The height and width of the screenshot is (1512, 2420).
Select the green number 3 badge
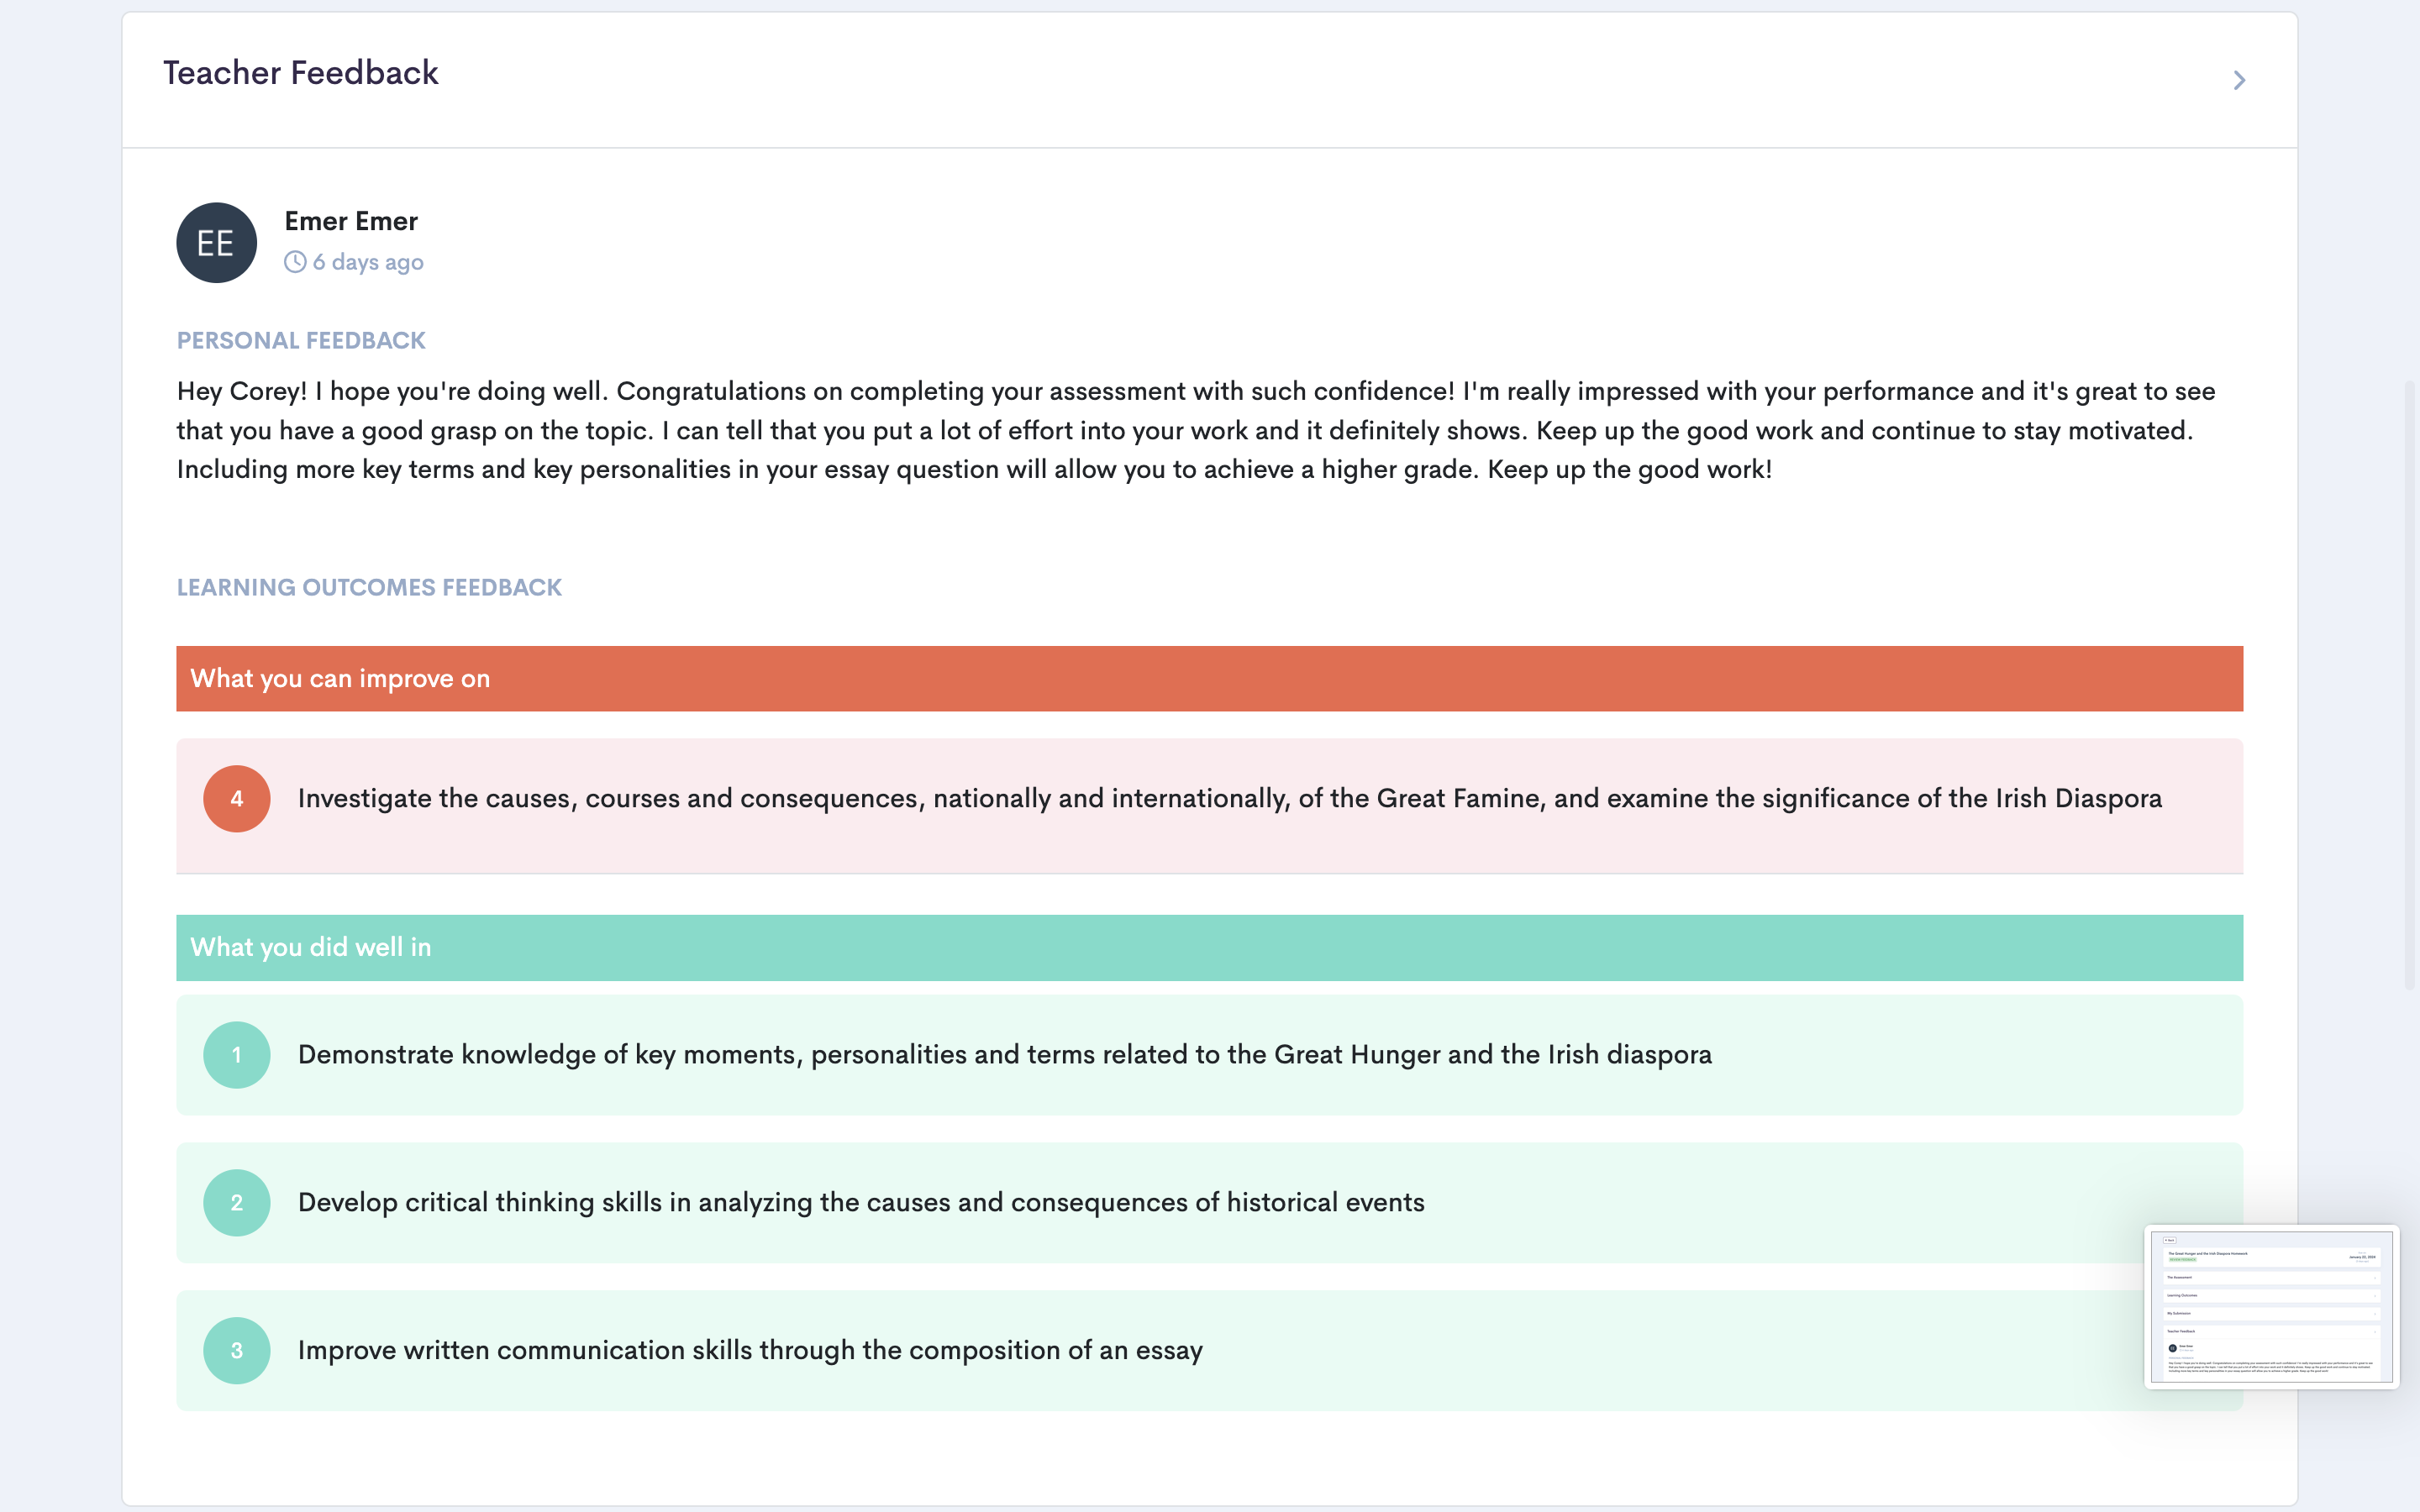coord(237,1351)
